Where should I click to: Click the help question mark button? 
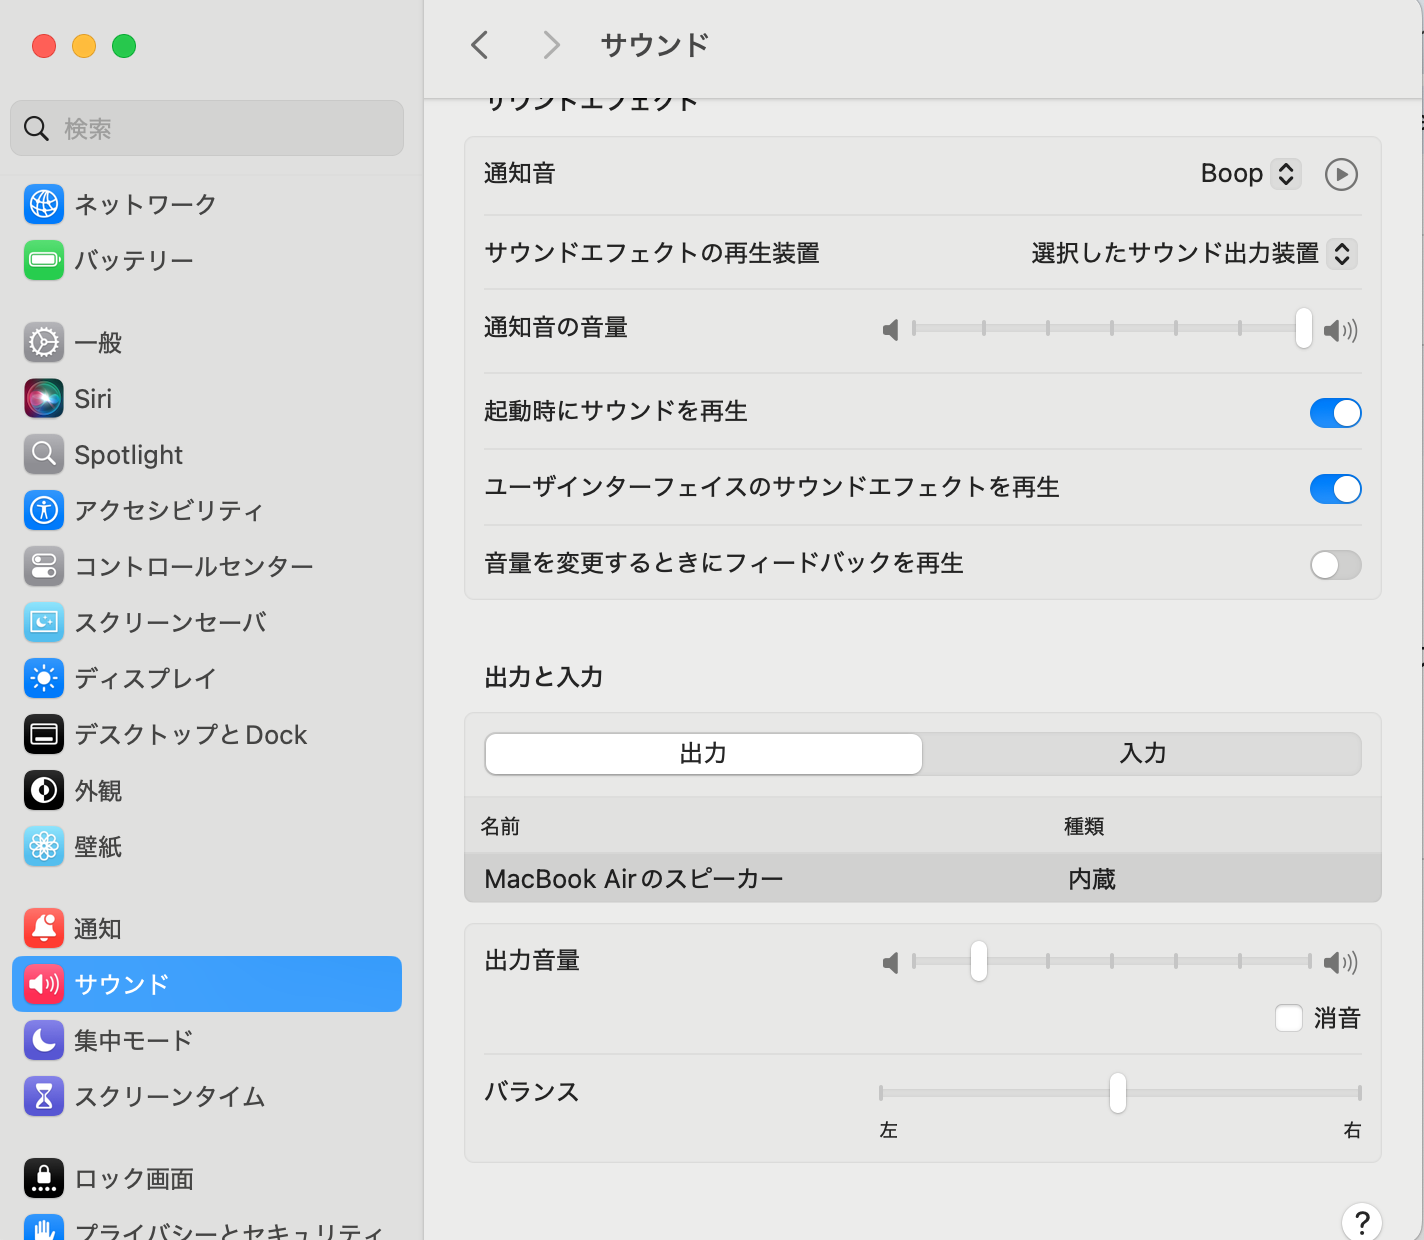click(x=1361, y=1222)
